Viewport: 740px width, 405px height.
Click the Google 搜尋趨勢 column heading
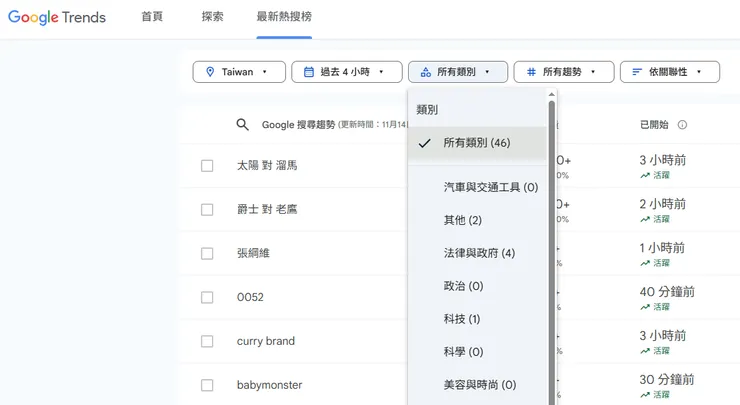point(298,125)
